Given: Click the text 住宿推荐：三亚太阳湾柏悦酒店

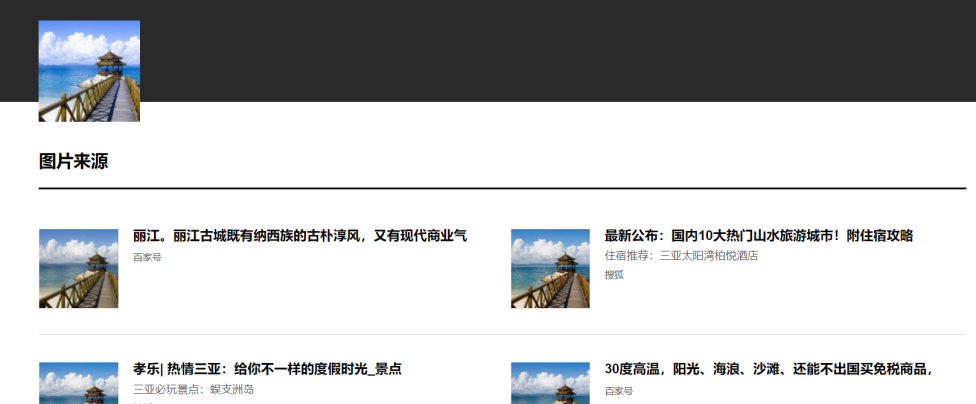Looking at the screenshot, I should (681, 256).
